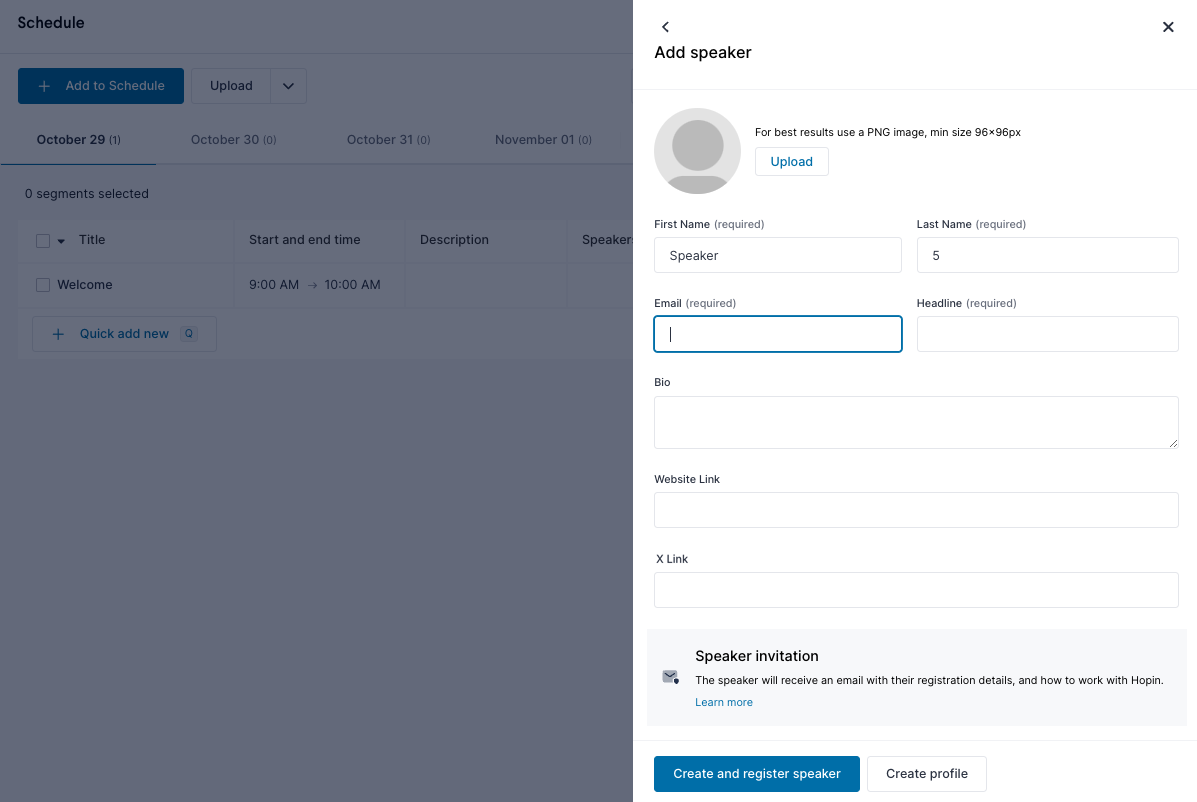Image resolution: width=1197 pixels, height=802 pixels.
Task: Click the Description column header
Action: tap(454, 240)
